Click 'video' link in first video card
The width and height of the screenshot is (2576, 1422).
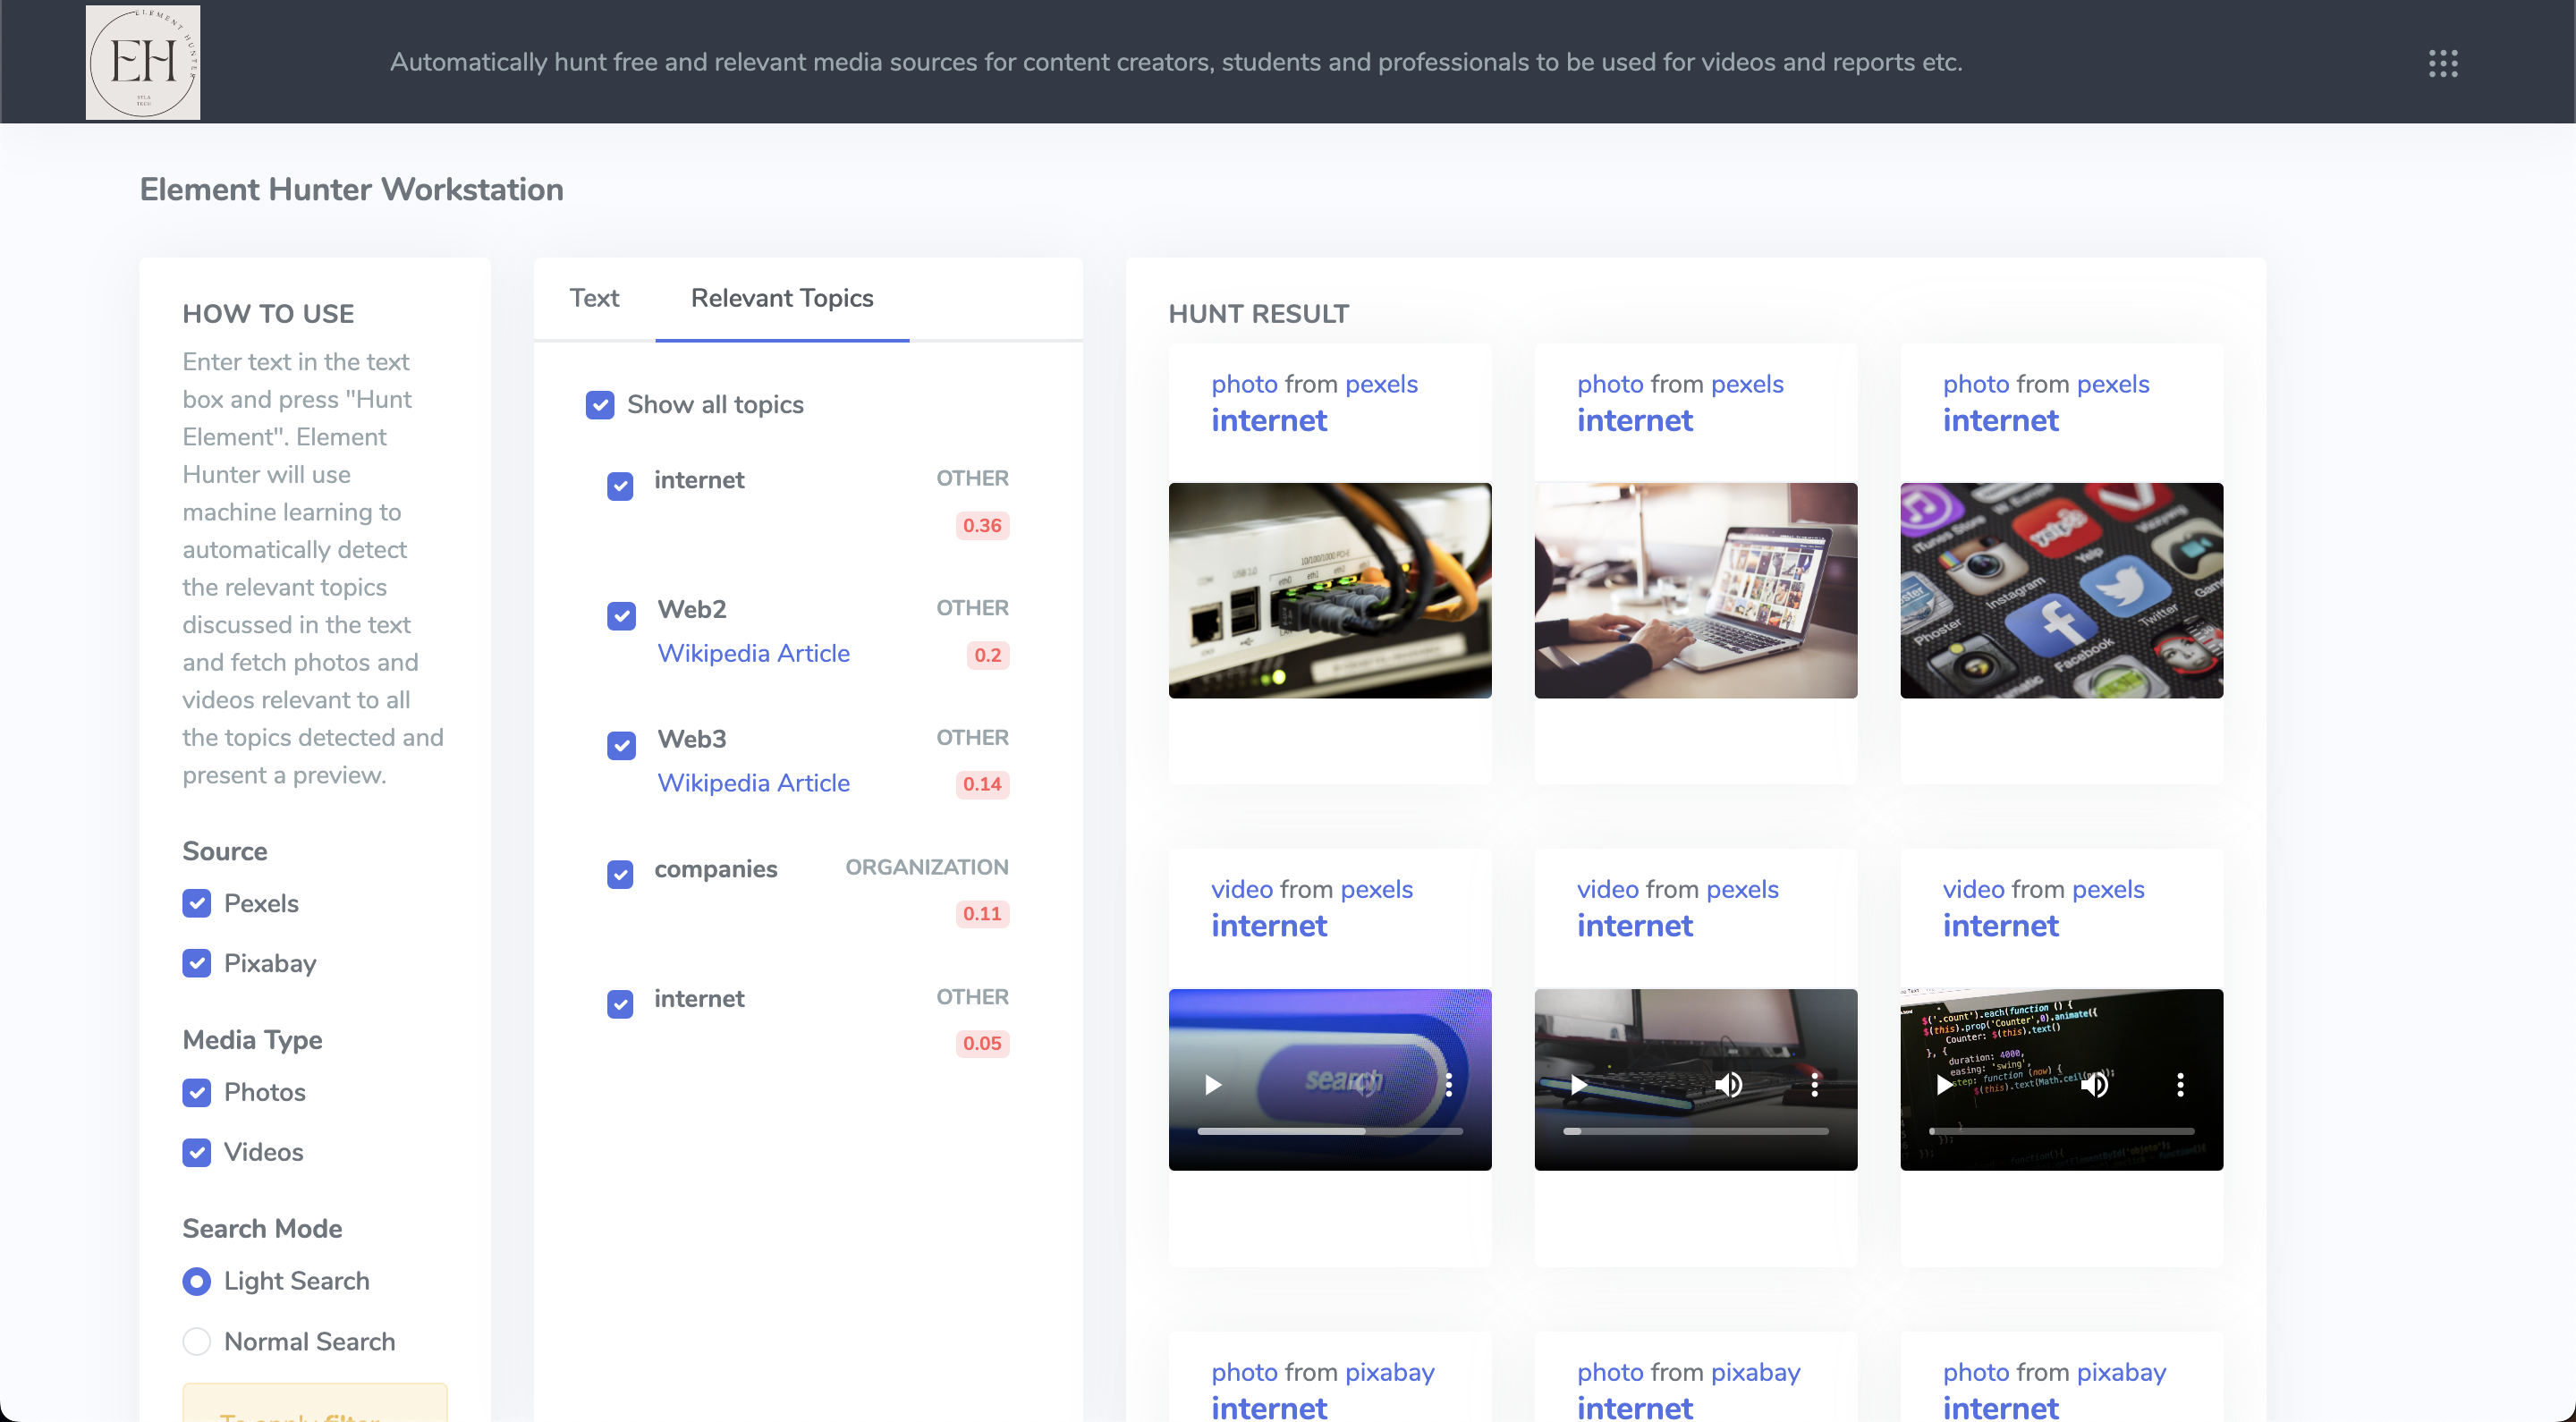point(1242,889)
